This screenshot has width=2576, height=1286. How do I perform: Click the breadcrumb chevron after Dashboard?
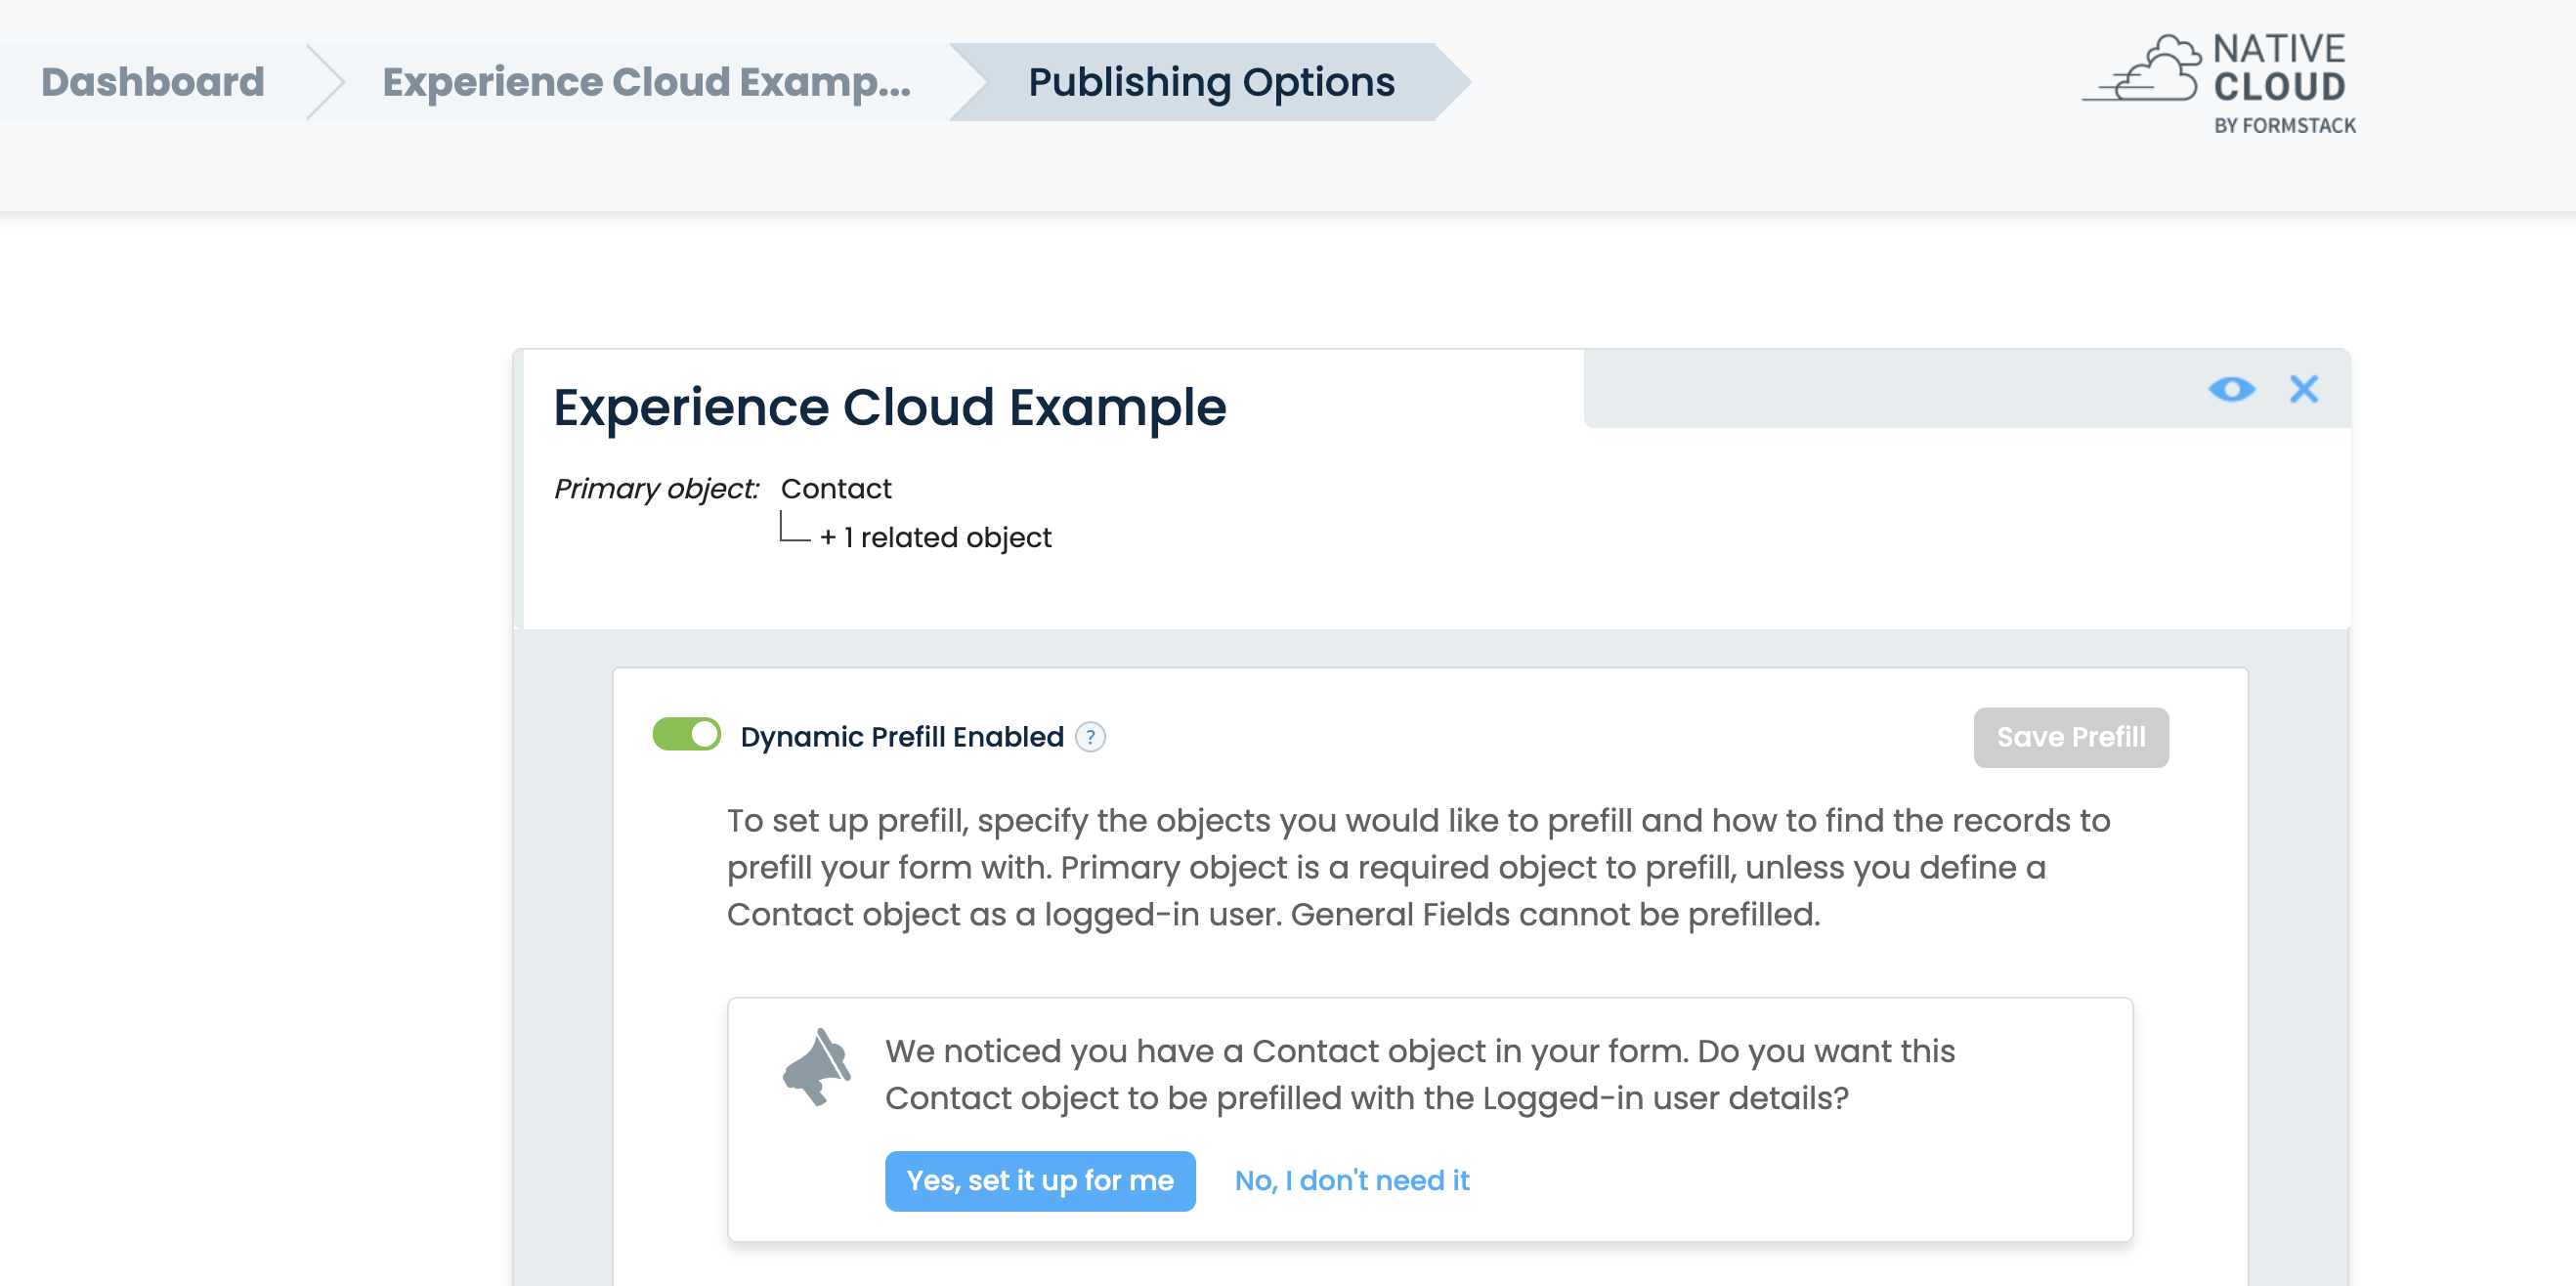pos(325,82)
